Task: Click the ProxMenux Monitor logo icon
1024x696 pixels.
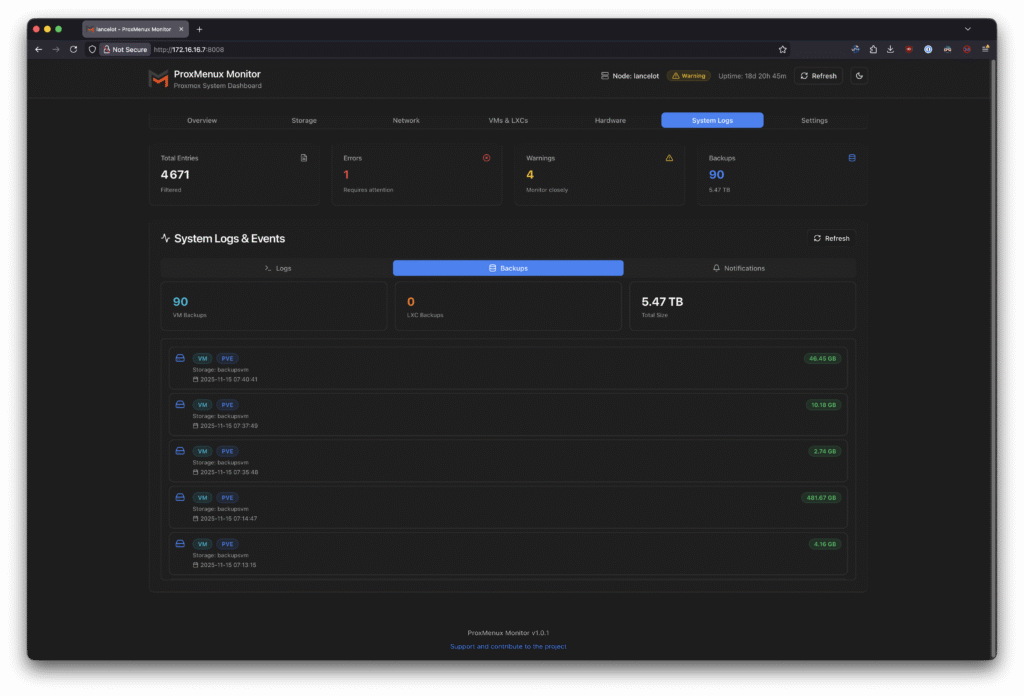Action: (158, 79)
